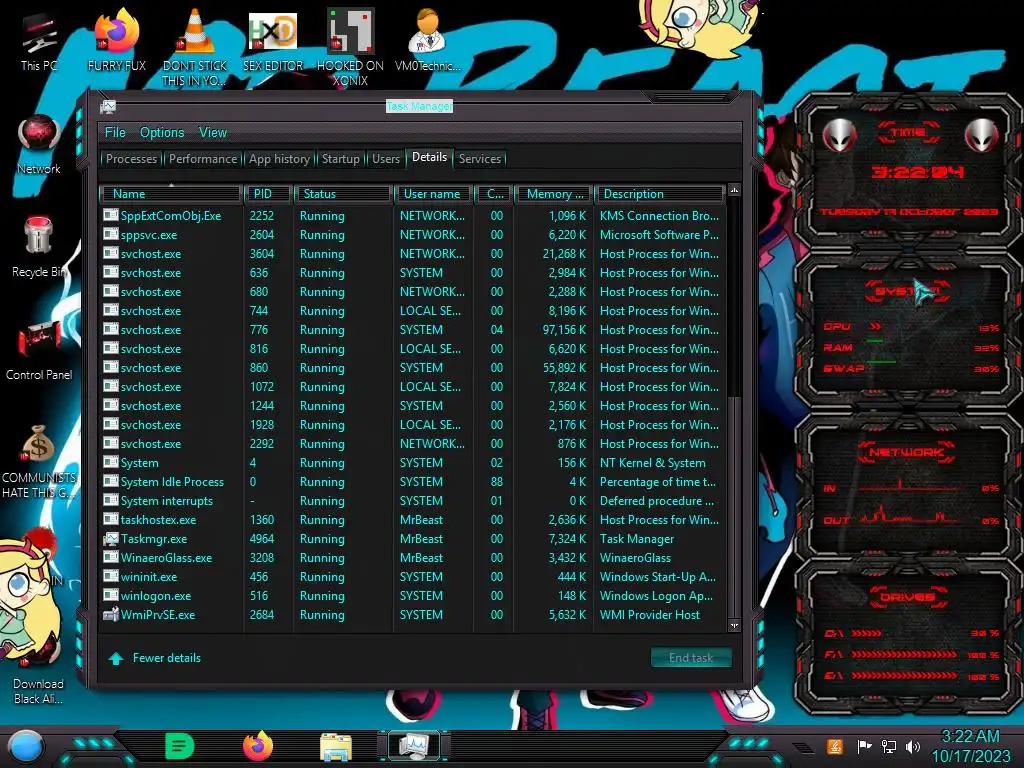Select the SppExtComObj.Exe row
The image size is (1024, 768).
(x=413, y=216)
